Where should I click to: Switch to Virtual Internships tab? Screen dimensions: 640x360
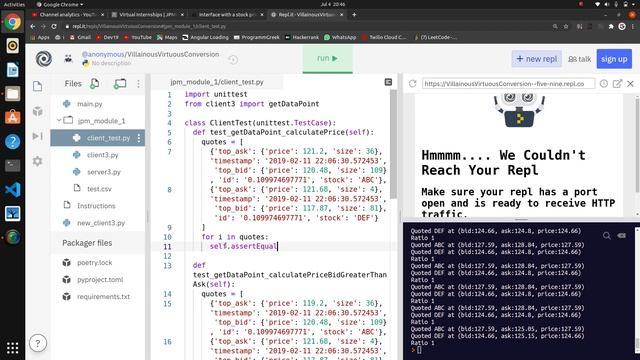tap(147, 15)
